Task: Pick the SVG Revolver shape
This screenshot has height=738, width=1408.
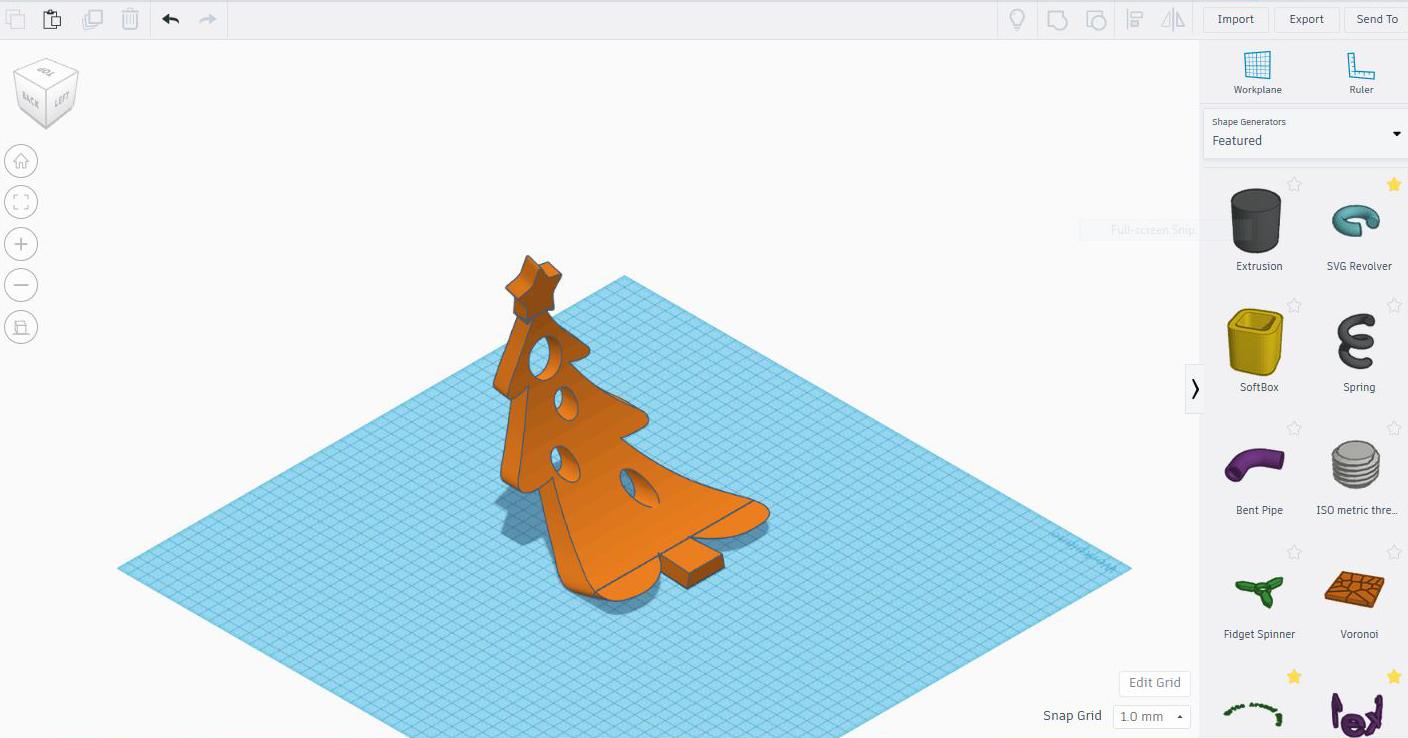Action: (x=1357, y=221)
